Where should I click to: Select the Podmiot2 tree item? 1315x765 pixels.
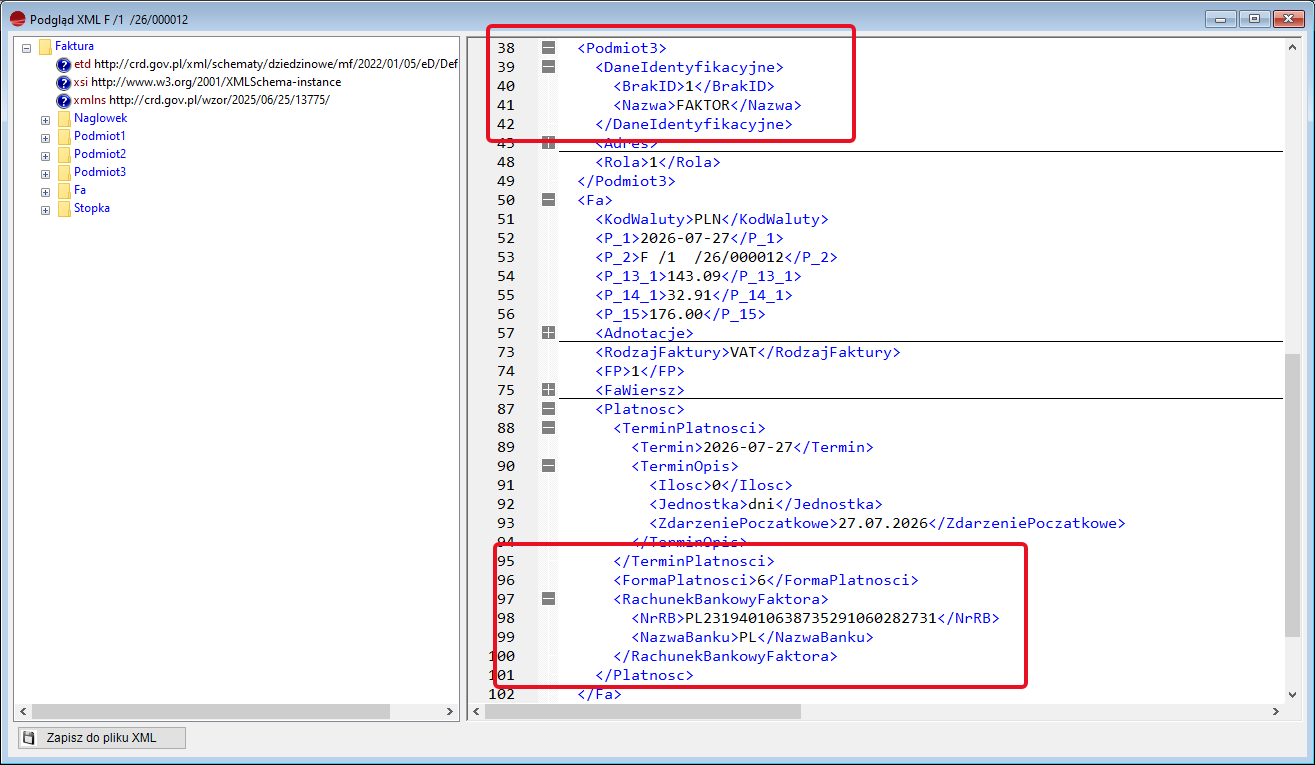click(x=100, y=154)
